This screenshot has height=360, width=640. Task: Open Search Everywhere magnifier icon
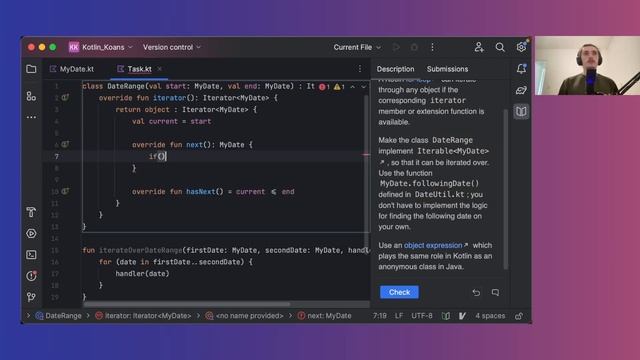(500, 47)
